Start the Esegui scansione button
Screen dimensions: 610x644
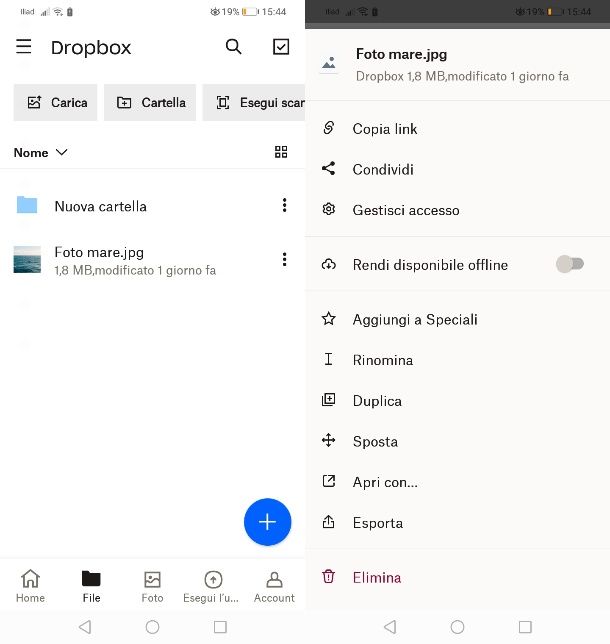pyautogui.click(x=254, y=103)
